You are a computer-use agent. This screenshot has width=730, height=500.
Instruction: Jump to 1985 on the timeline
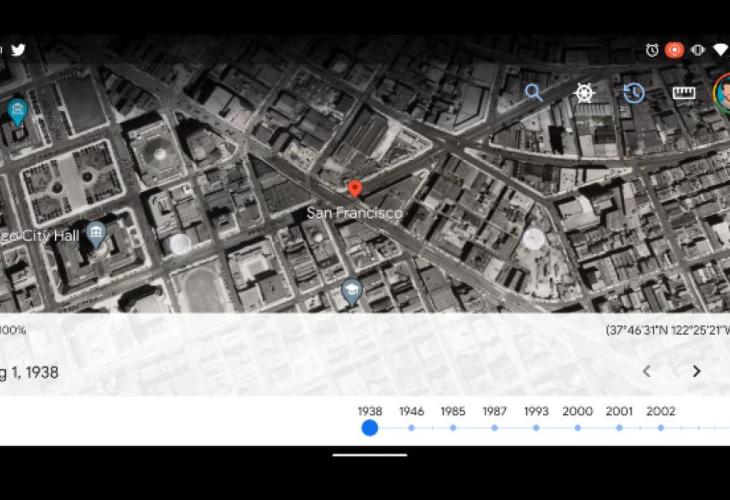[453, 427]
